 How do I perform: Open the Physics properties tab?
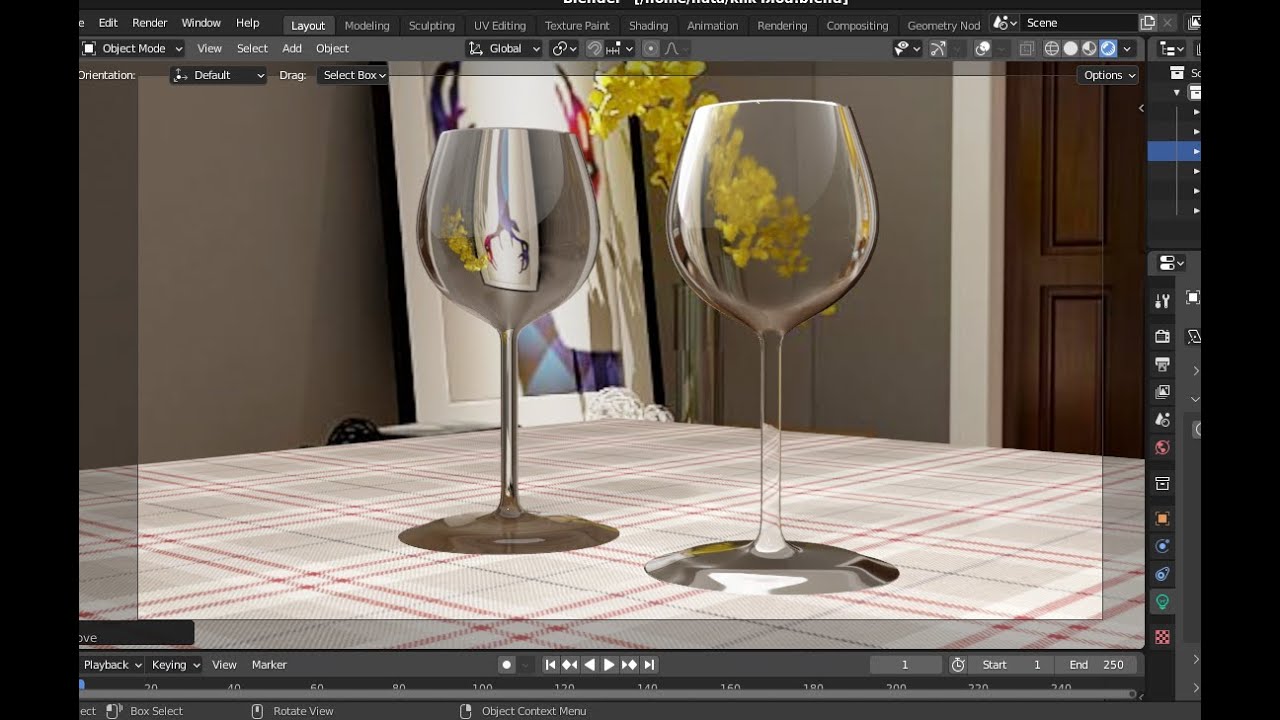[x=1162, y=546]
